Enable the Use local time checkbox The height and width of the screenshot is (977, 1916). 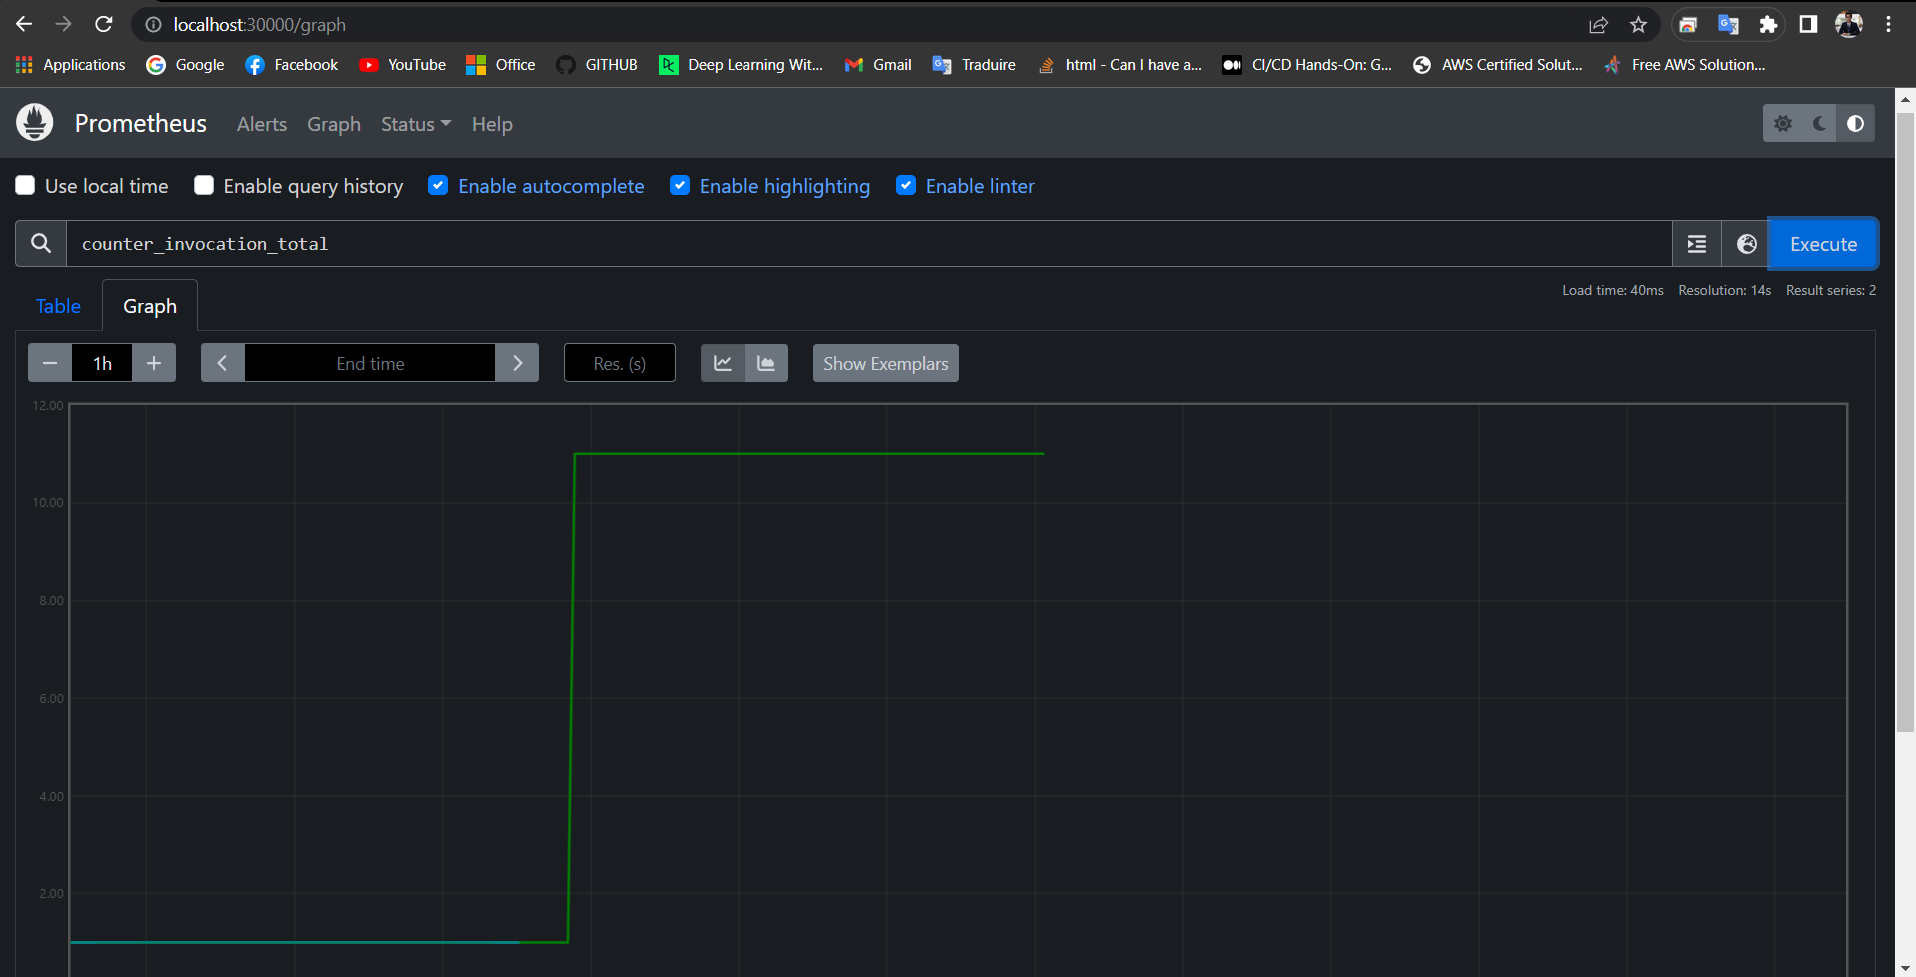point(24,185)
